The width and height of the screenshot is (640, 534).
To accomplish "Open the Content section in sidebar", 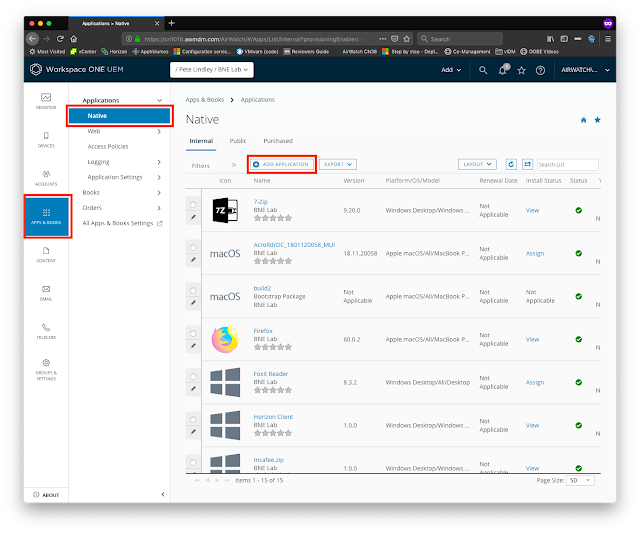I will (x=46, y=255).
